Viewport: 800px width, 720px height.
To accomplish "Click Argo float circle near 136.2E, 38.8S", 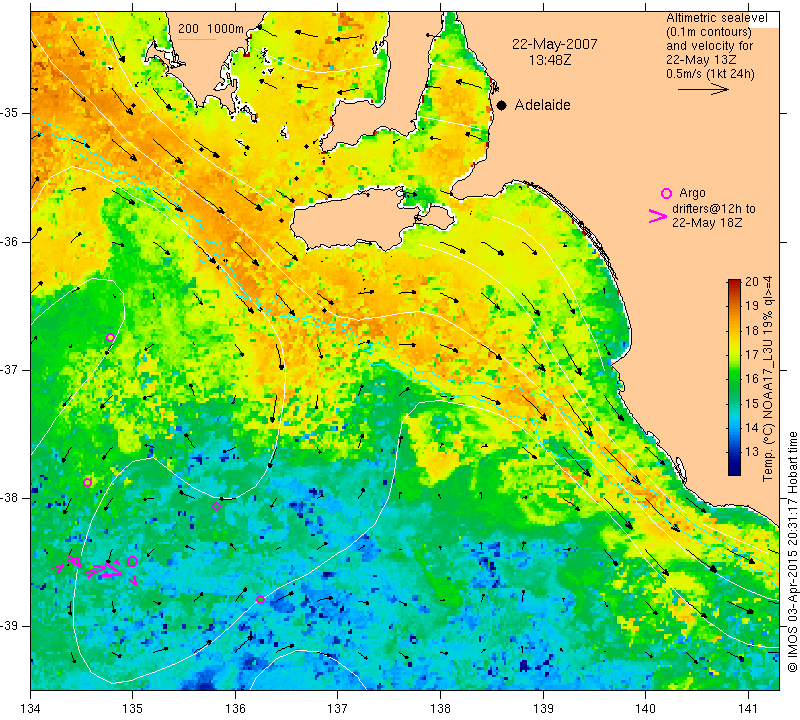I will [x=260, y=599].
